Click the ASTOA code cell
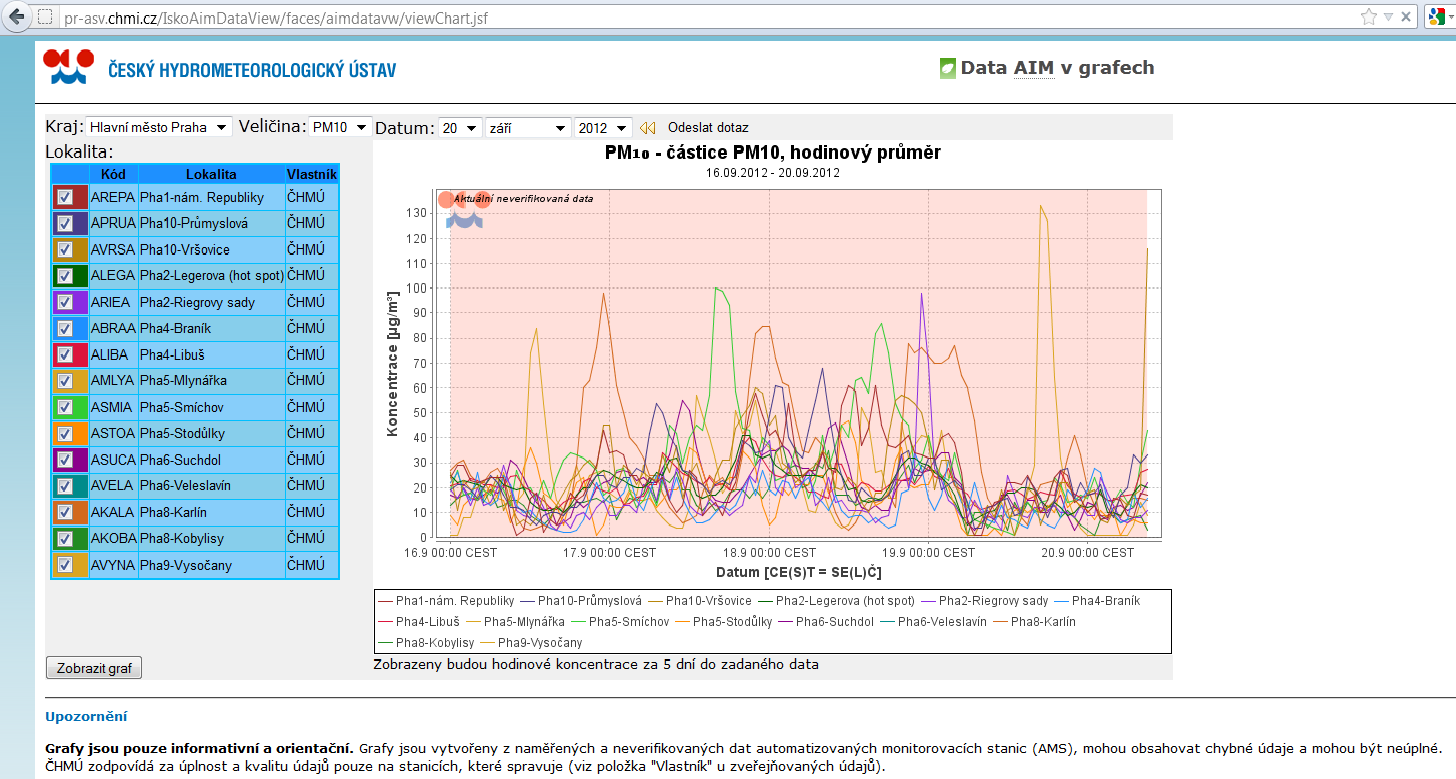 point(114,434)
